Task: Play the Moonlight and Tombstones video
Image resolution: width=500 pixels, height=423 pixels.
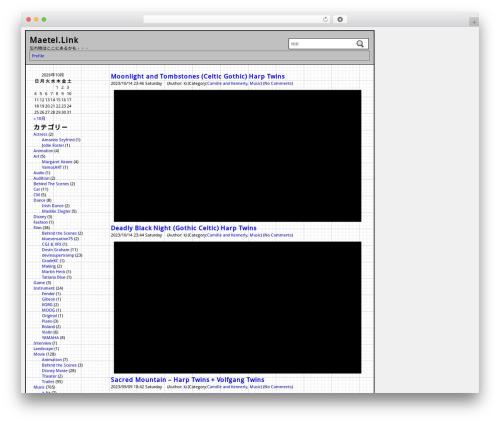Action: (x=237, y=156)
